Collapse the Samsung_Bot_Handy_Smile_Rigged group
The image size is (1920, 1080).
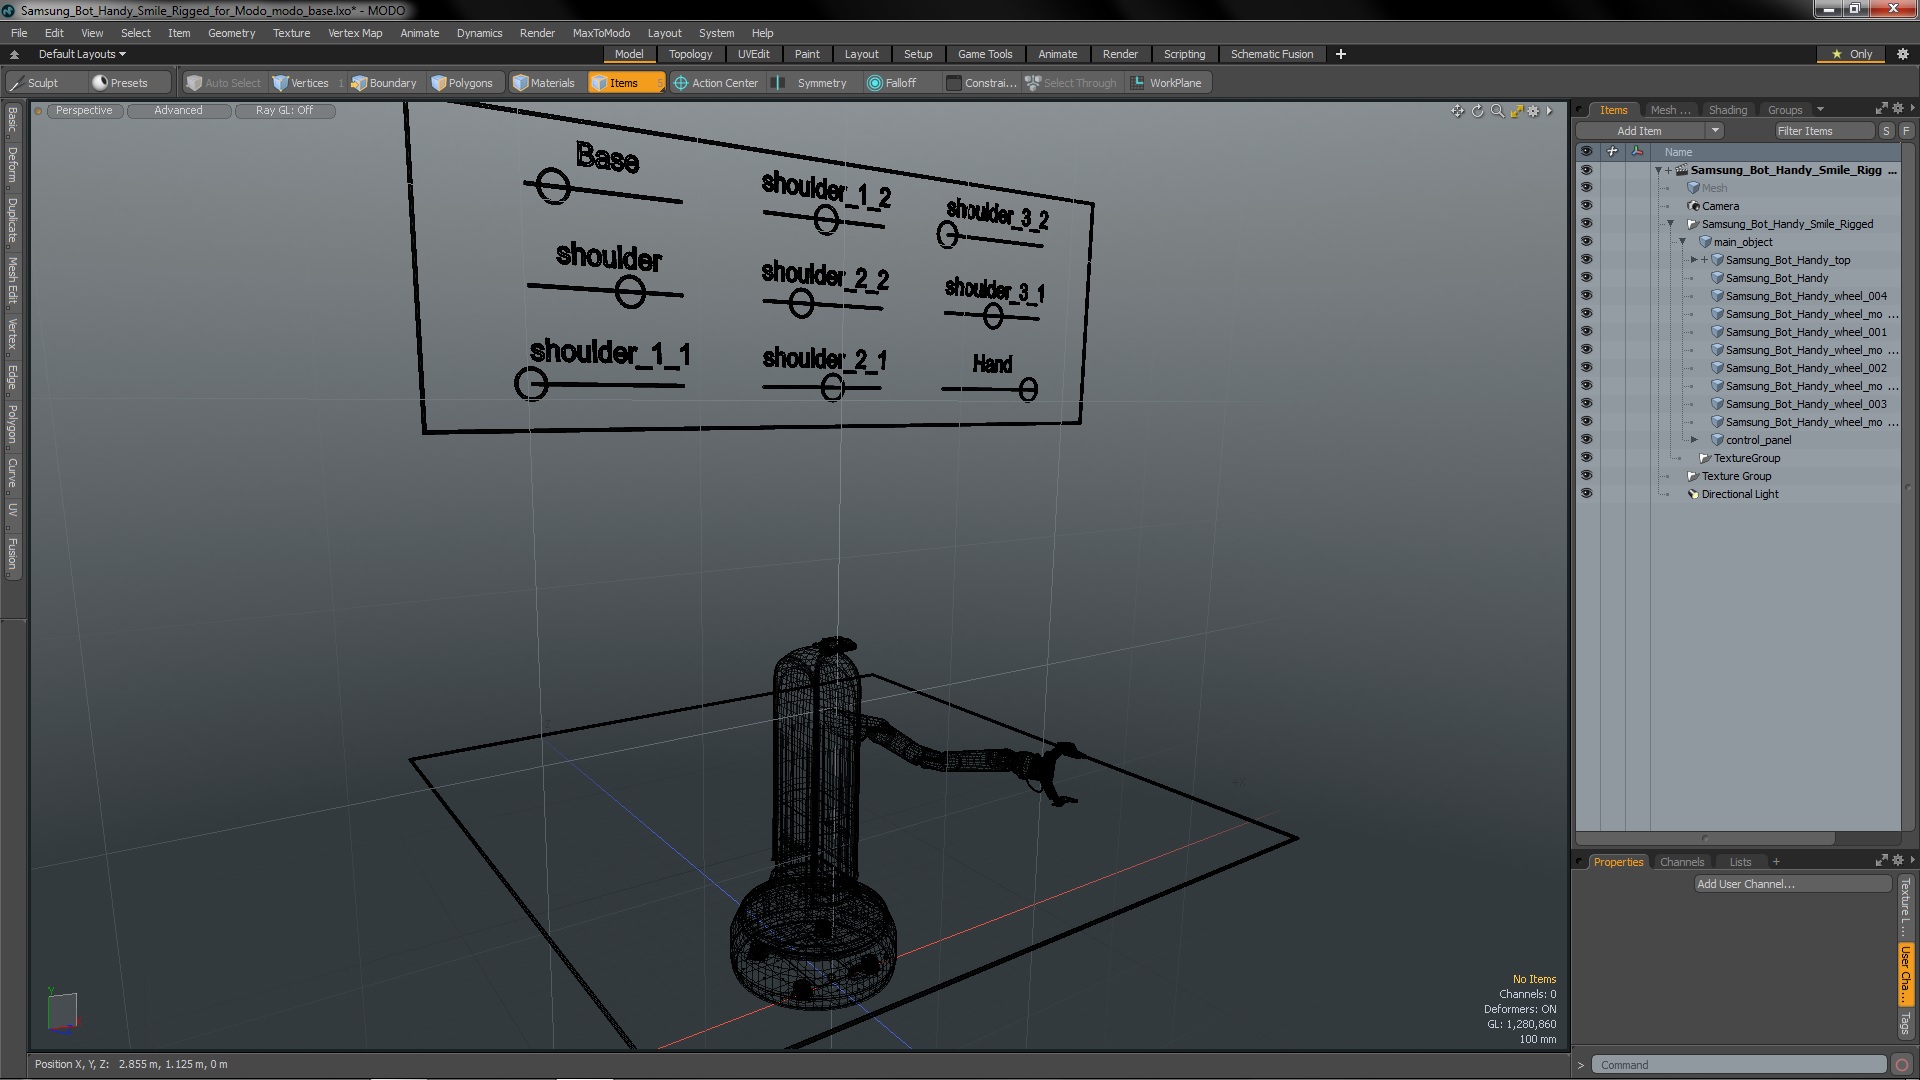[1670, 224]
